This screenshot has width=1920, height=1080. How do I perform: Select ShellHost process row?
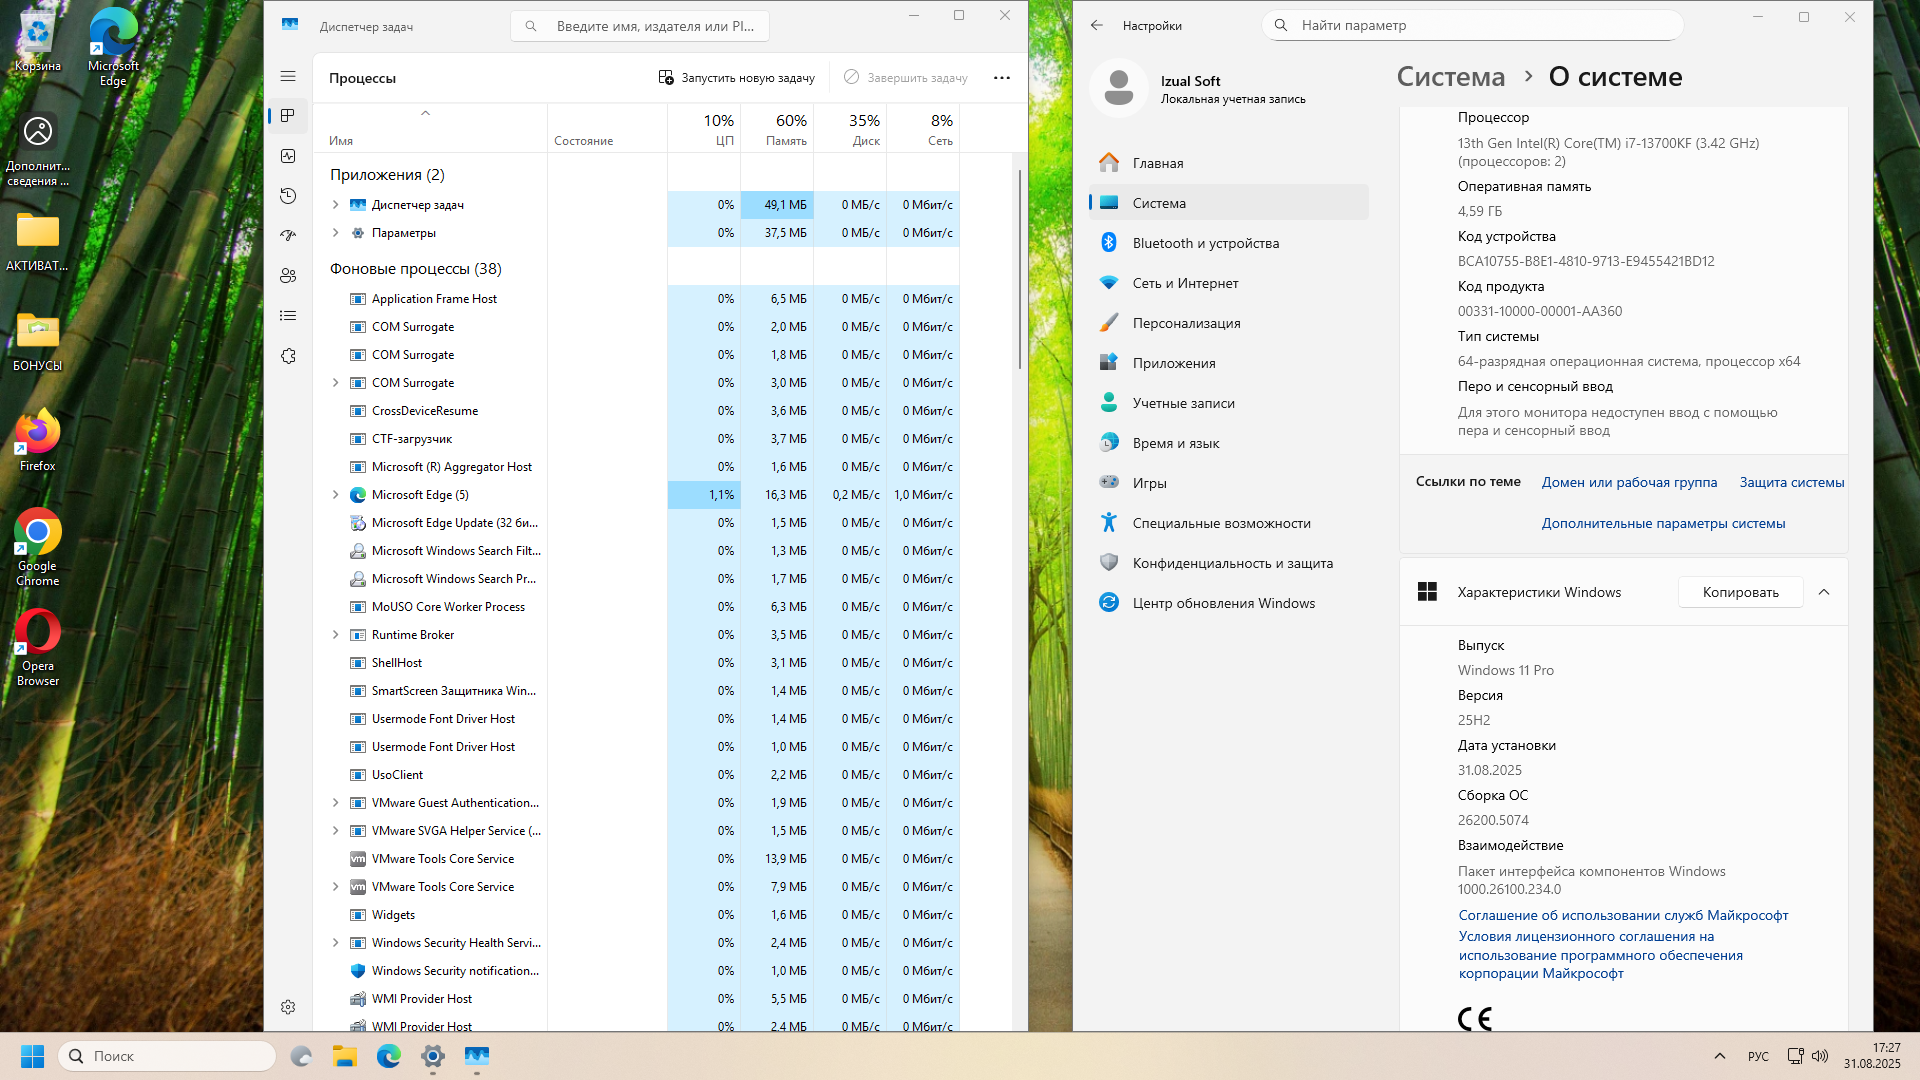[636, 663]
